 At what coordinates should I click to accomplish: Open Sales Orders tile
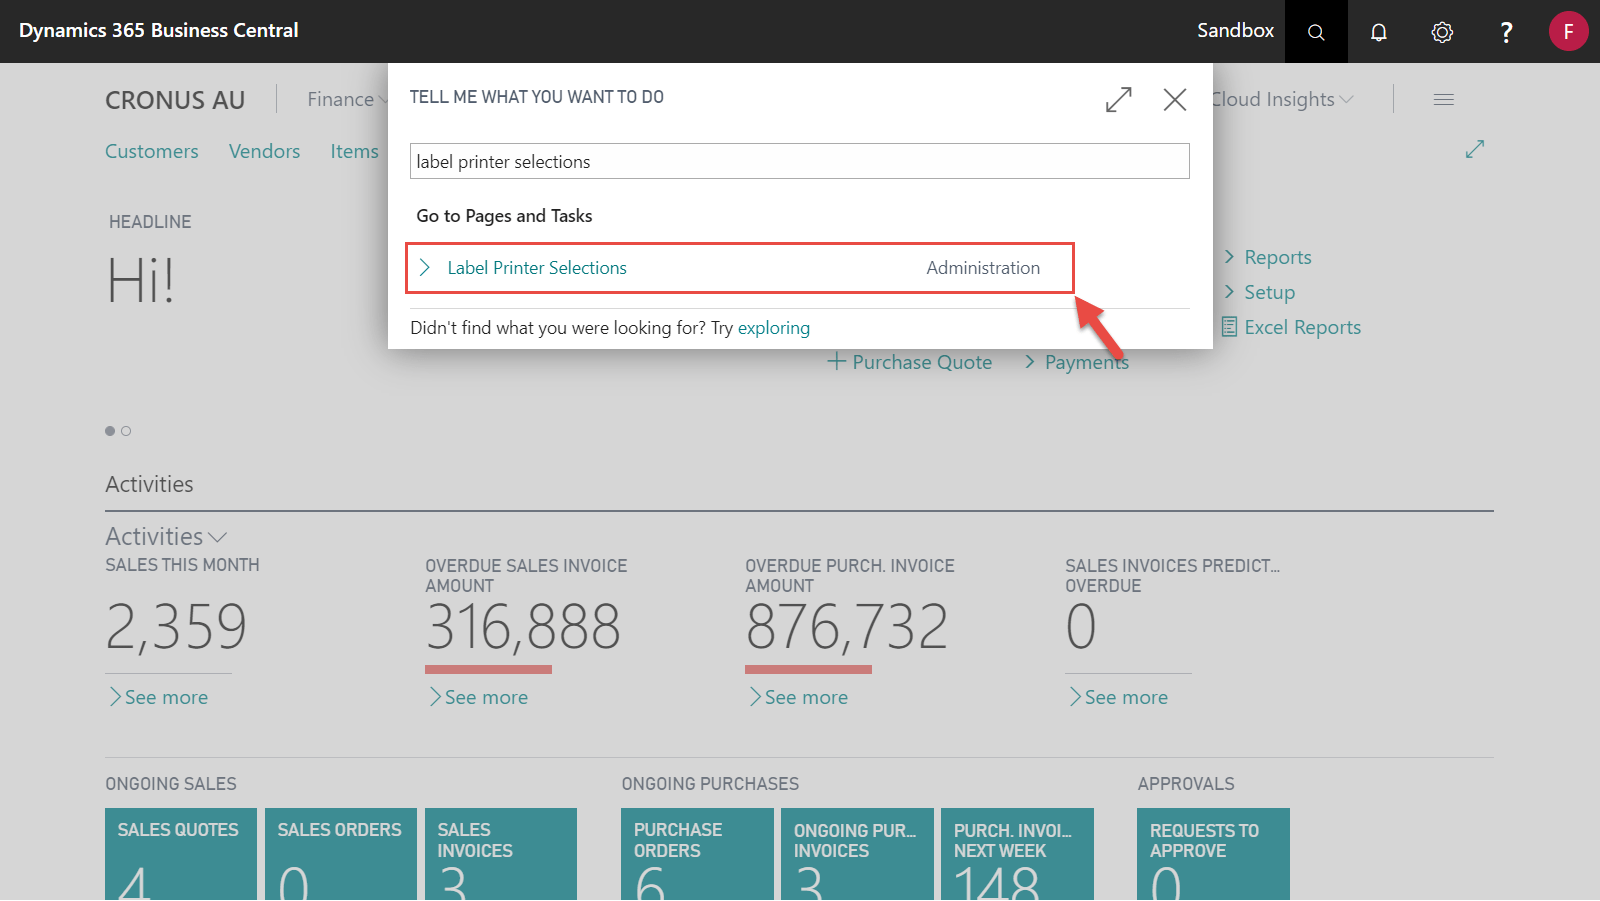[x=341, y=855]
